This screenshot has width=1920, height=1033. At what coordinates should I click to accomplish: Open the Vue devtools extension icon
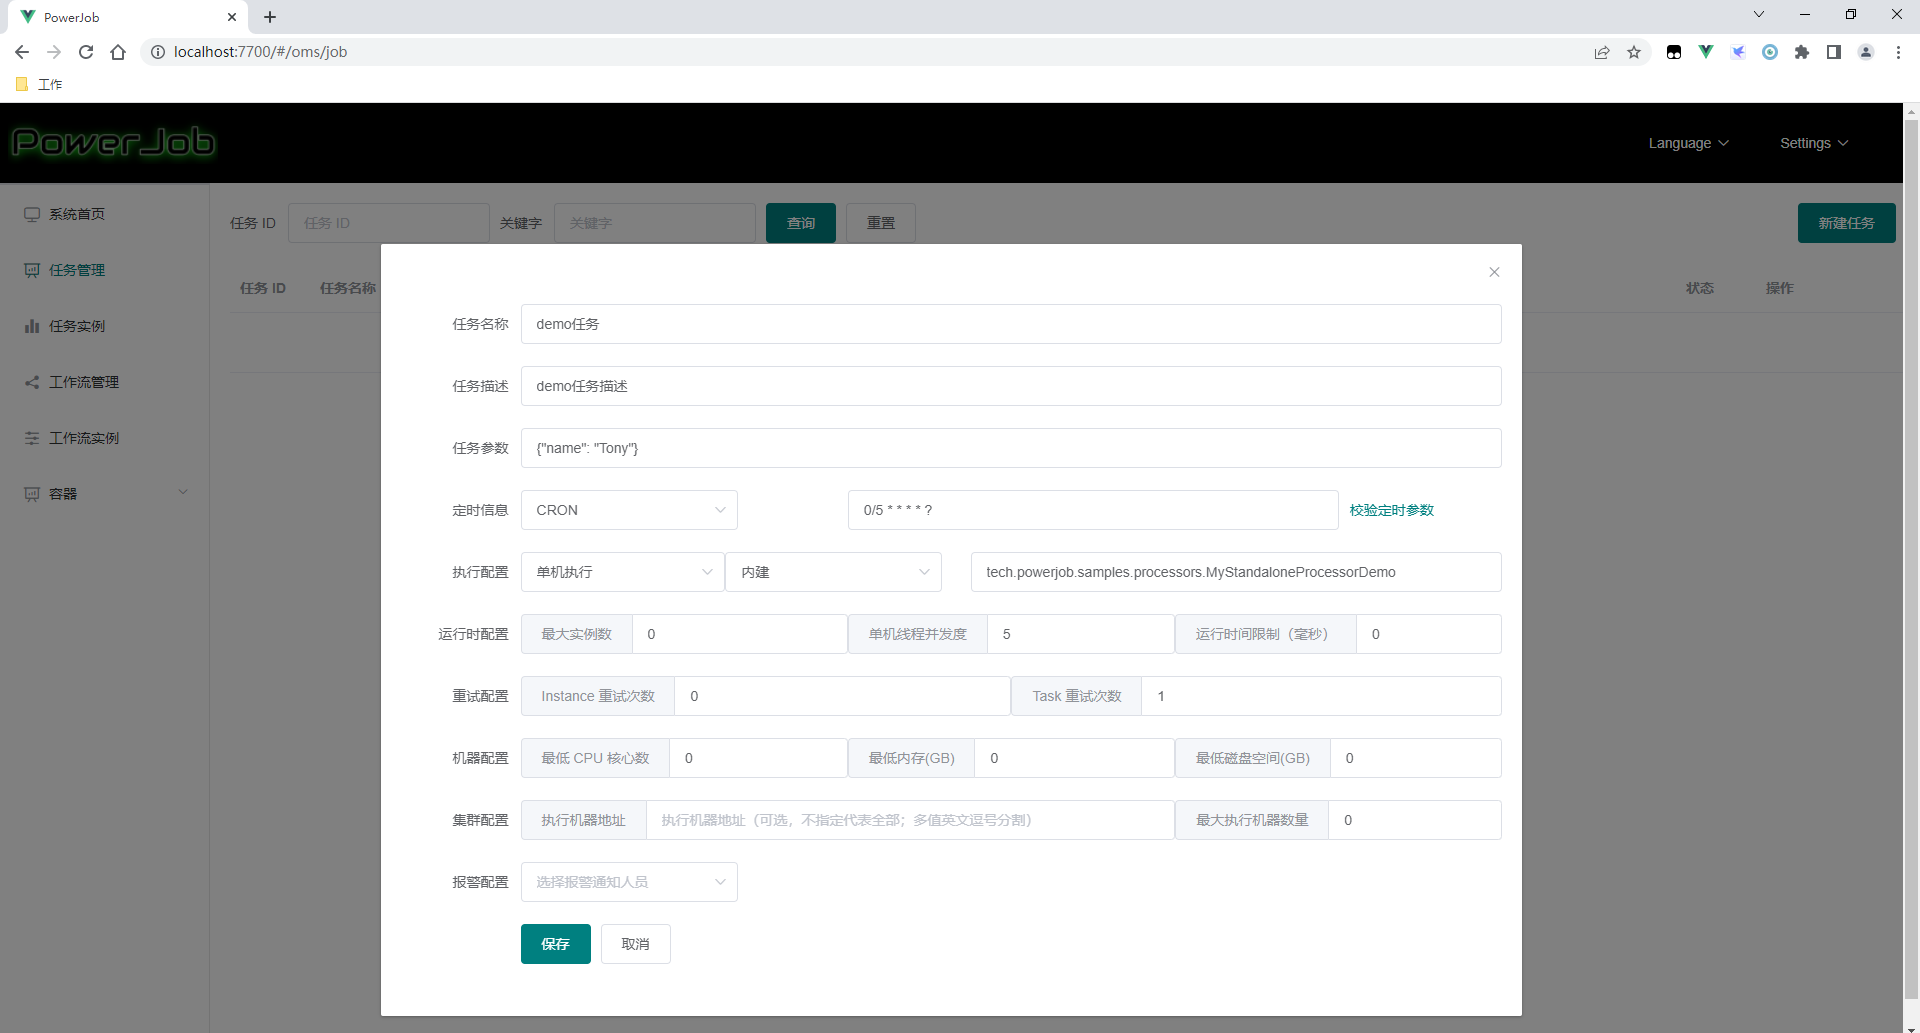1706,52
